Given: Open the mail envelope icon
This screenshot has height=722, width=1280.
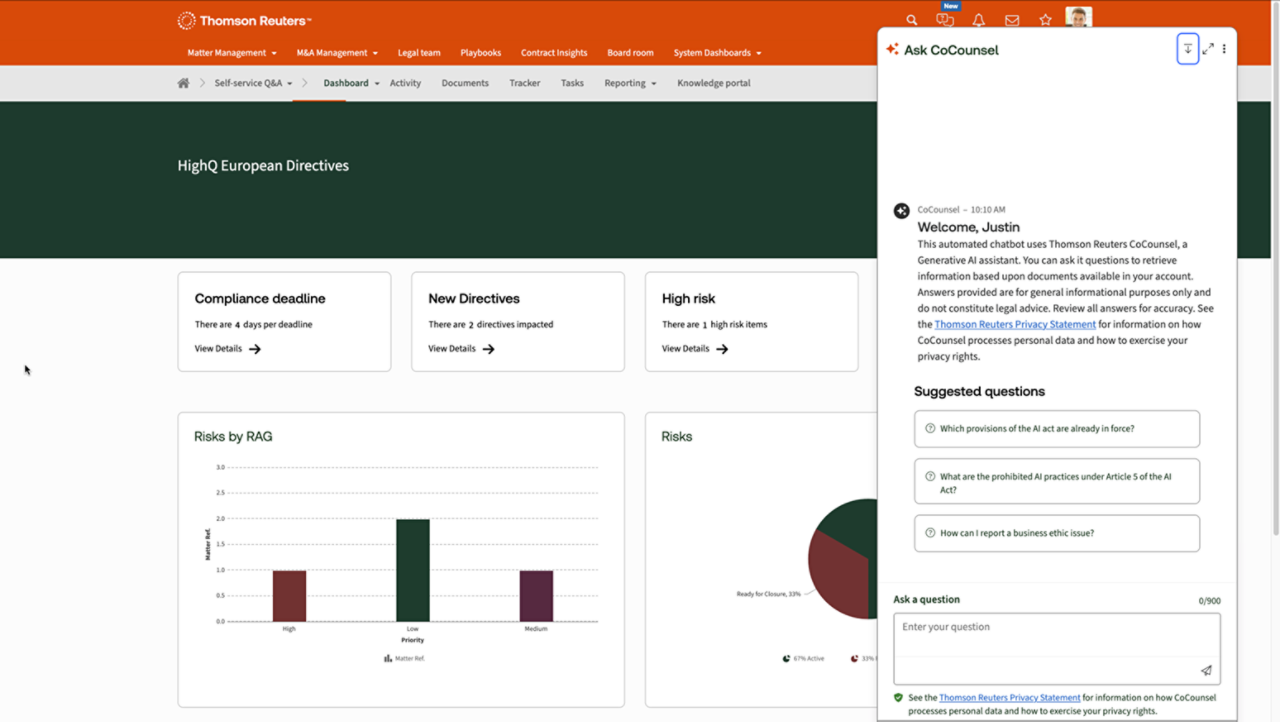Looking at the screenshot, I should 1012,20.
